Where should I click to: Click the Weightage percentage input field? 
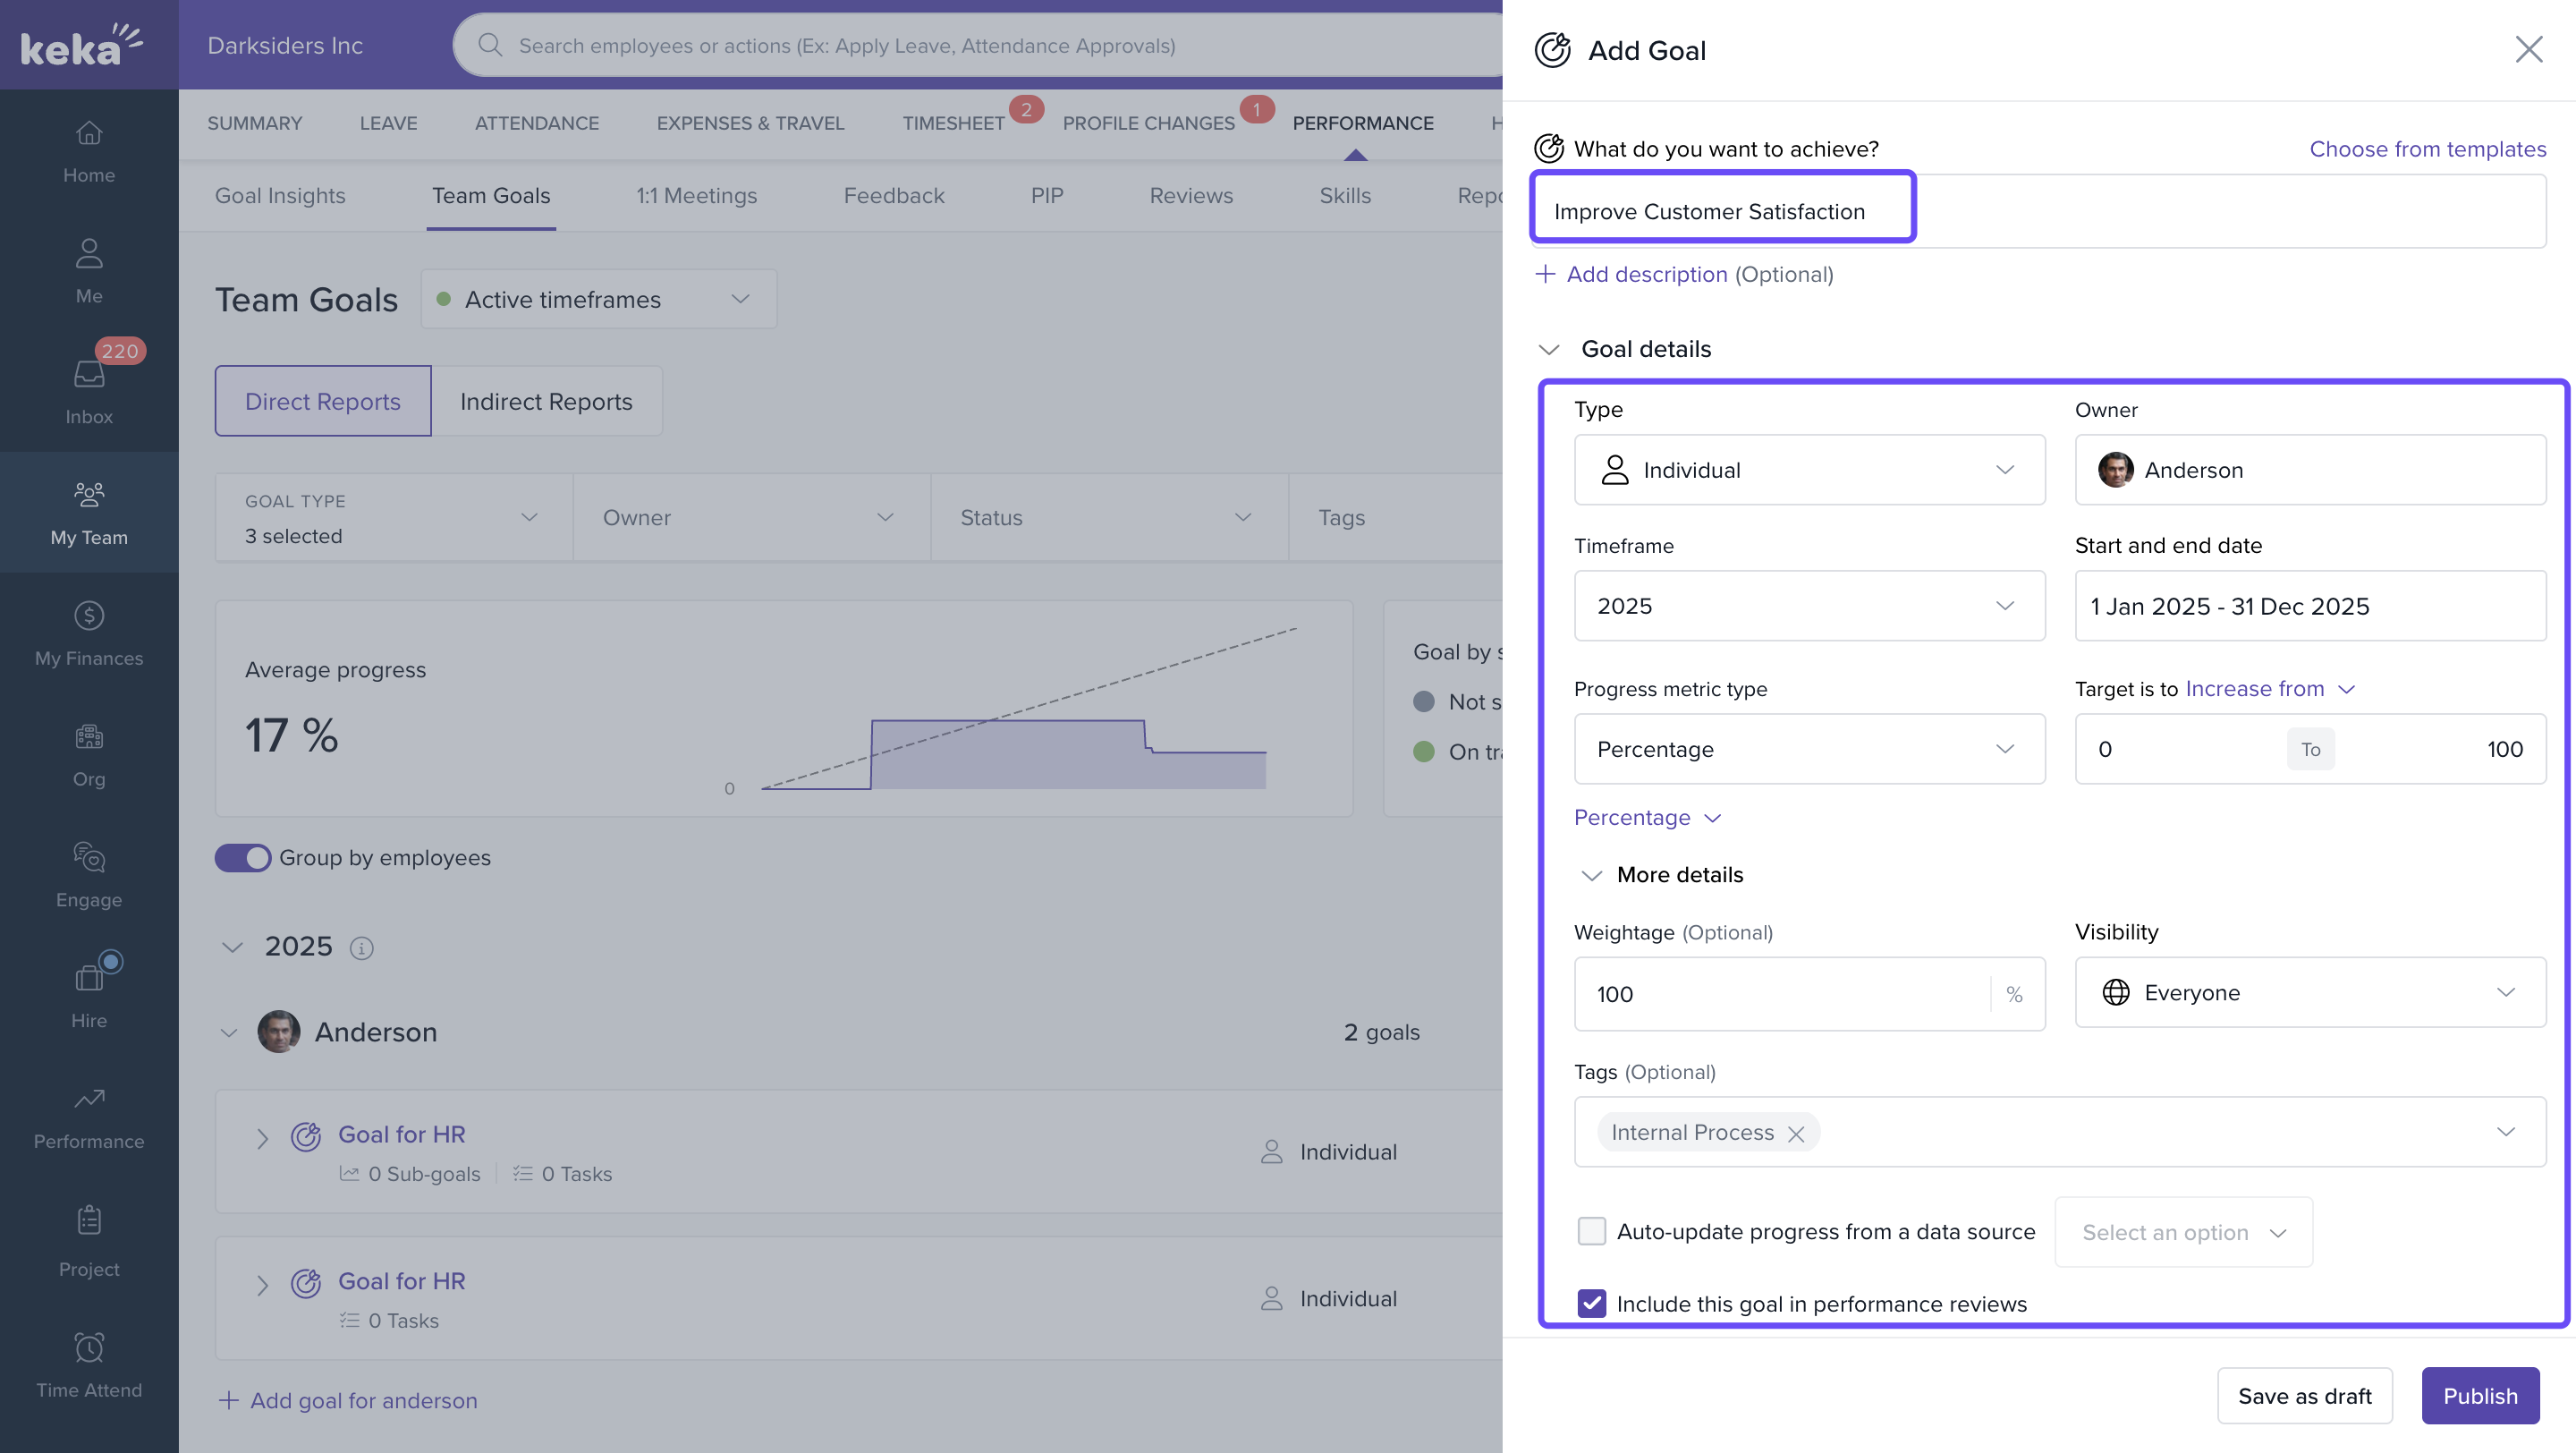(x=1780, y=994)
